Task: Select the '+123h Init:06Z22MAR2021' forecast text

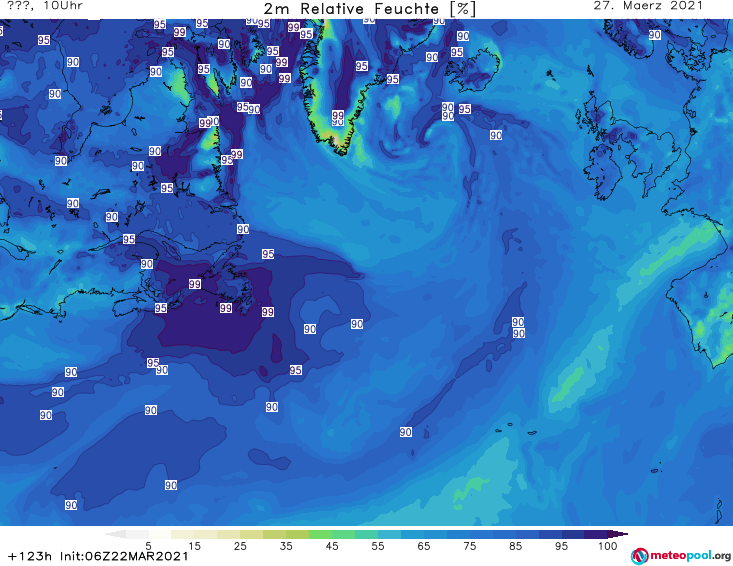Action: [x=98, y=556]
